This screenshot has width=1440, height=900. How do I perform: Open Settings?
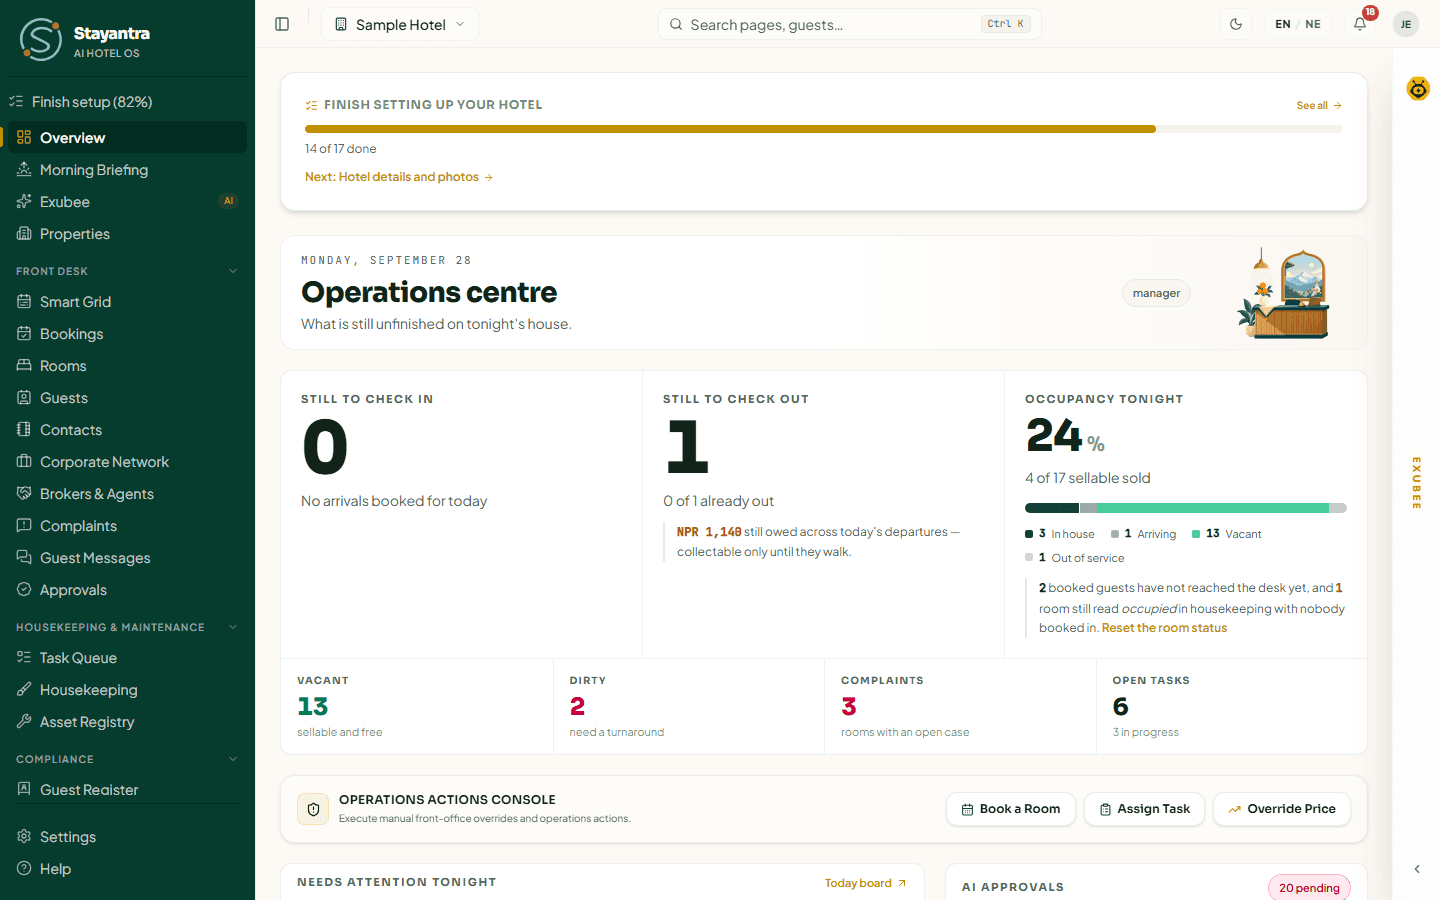(127, 837)
